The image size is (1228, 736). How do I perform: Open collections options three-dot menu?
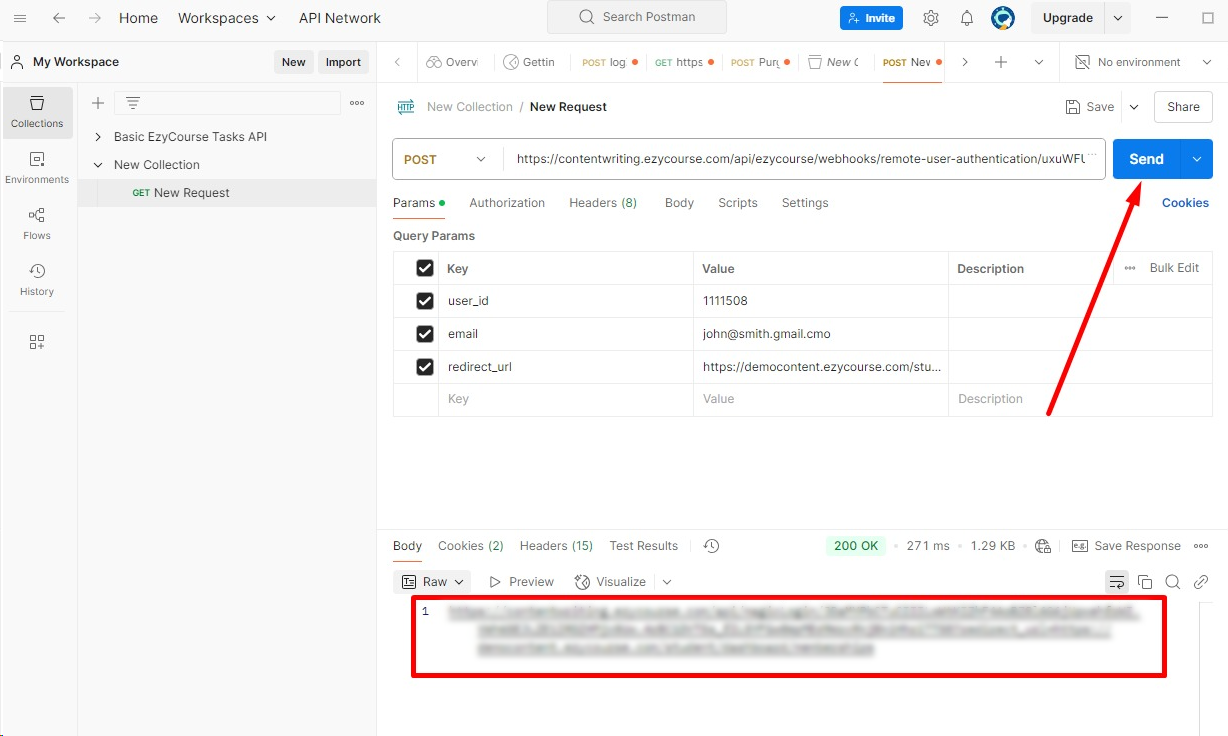point(357,103)
